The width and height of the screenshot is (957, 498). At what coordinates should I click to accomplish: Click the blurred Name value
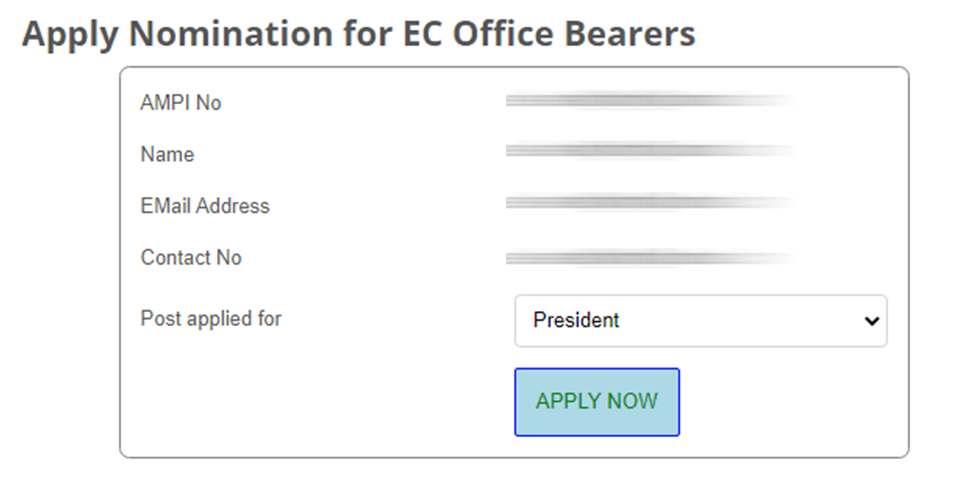tap(650, 152)
